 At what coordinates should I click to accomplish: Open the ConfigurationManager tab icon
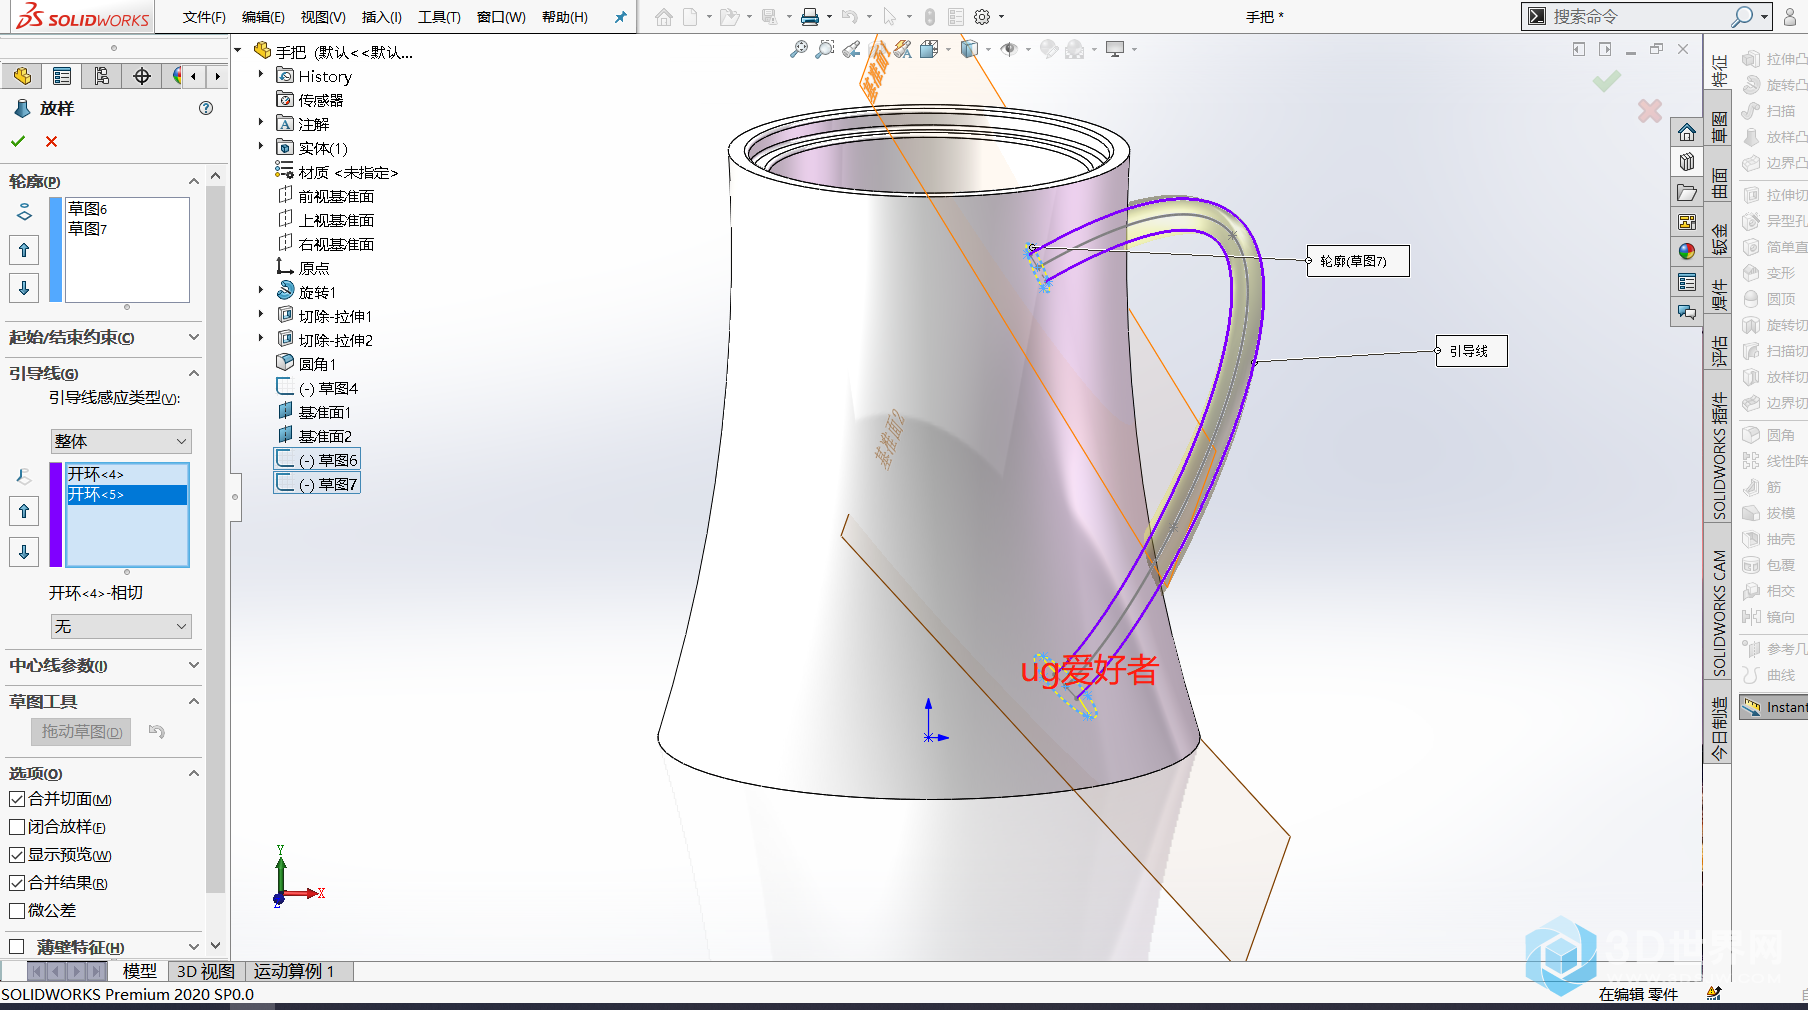pos(102,76)
